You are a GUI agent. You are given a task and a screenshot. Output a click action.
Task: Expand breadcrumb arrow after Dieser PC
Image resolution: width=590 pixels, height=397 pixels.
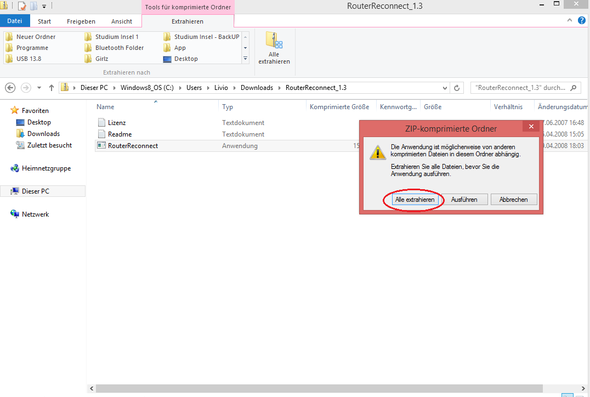[x=114, y=88]
